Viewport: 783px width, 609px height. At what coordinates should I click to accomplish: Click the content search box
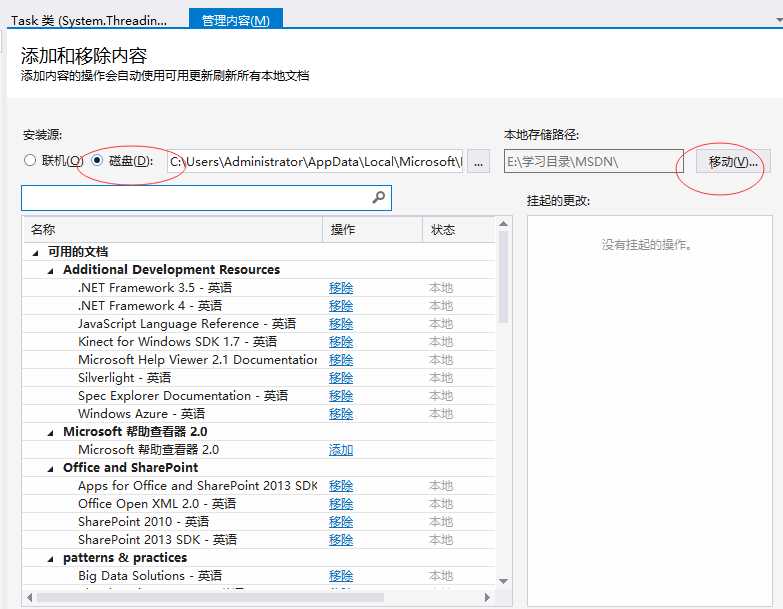(206, 198)
